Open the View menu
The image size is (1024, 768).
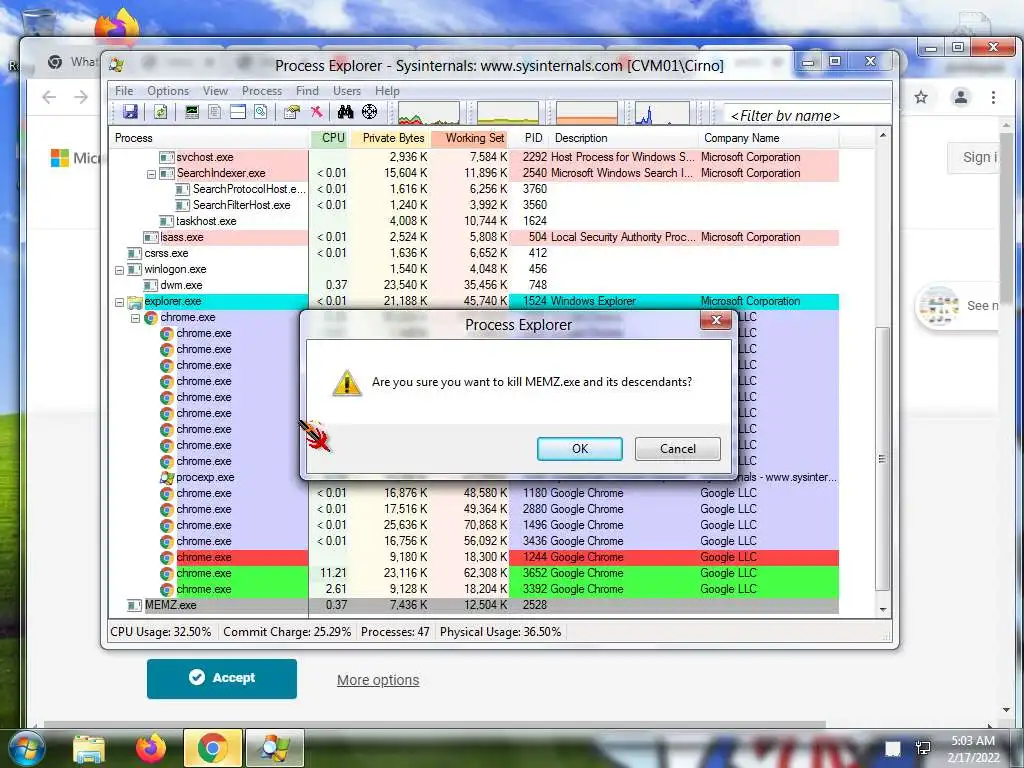[x=215, y=91]
